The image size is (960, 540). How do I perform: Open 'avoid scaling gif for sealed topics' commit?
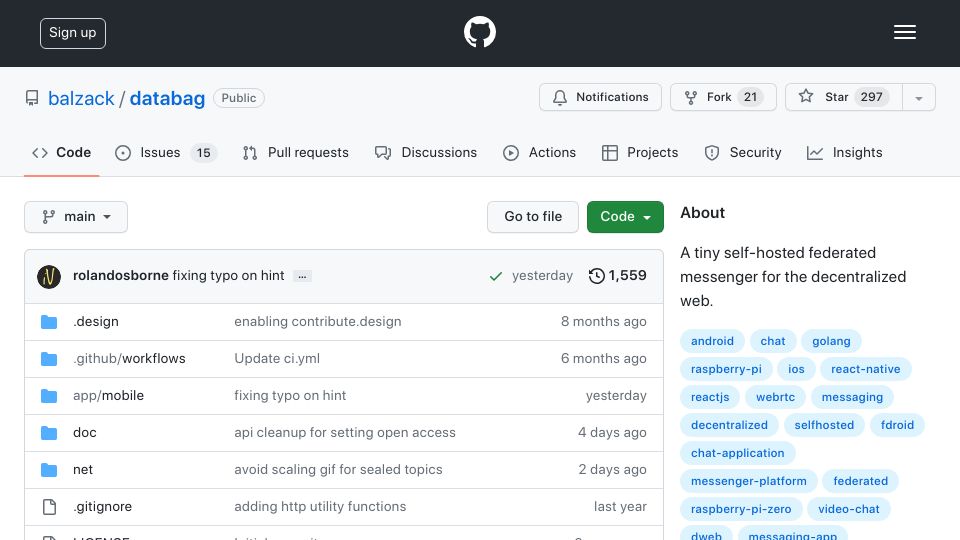[x=338, y=470]
